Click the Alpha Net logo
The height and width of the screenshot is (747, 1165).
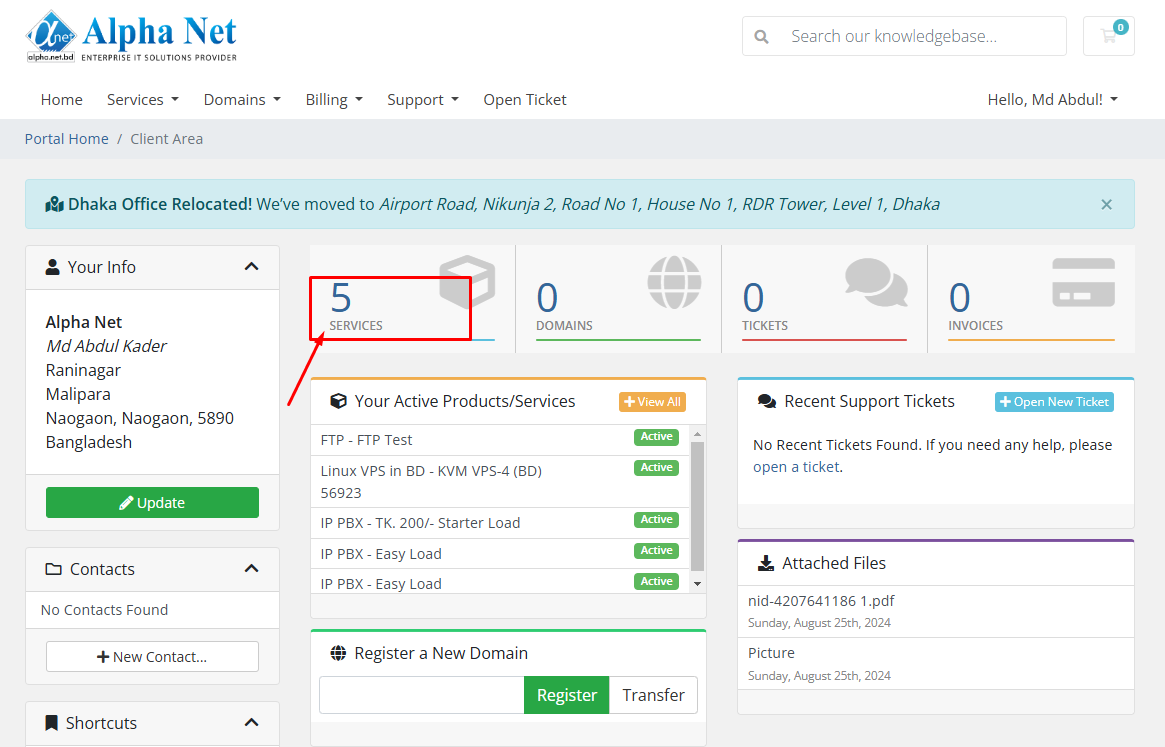point(131,37)
